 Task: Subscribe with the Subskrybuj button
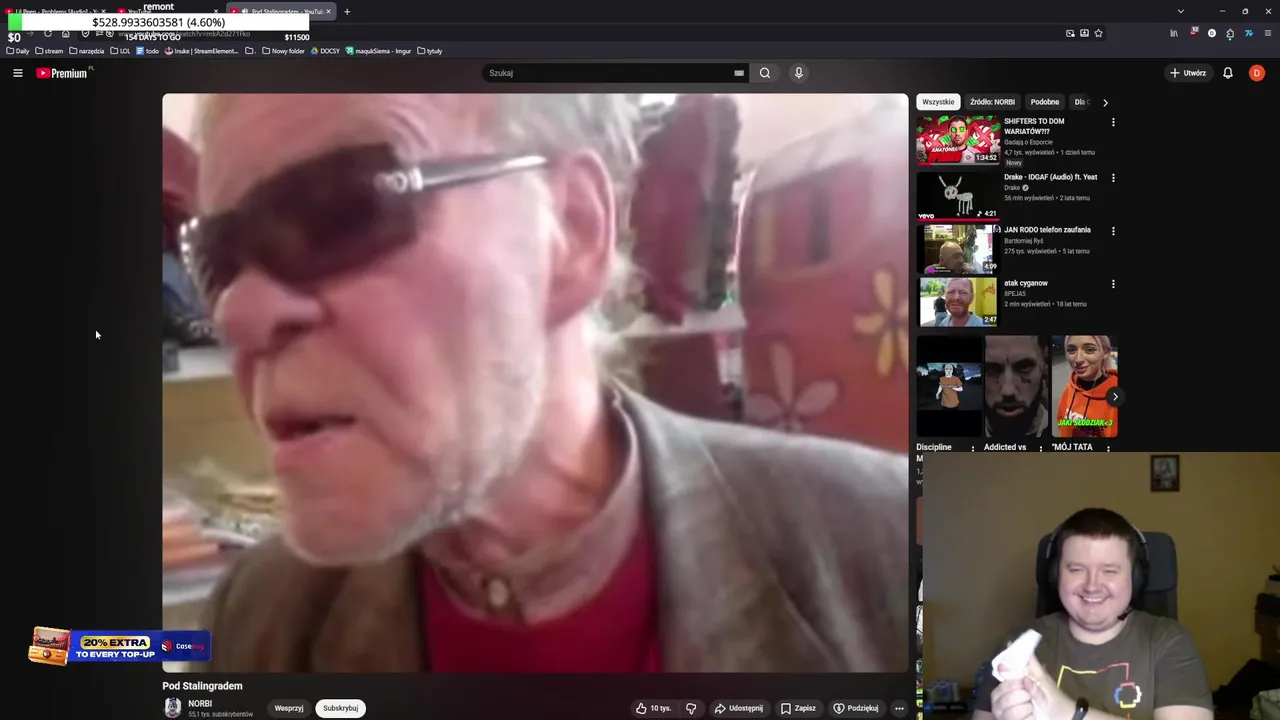click(x=340, y=708)
